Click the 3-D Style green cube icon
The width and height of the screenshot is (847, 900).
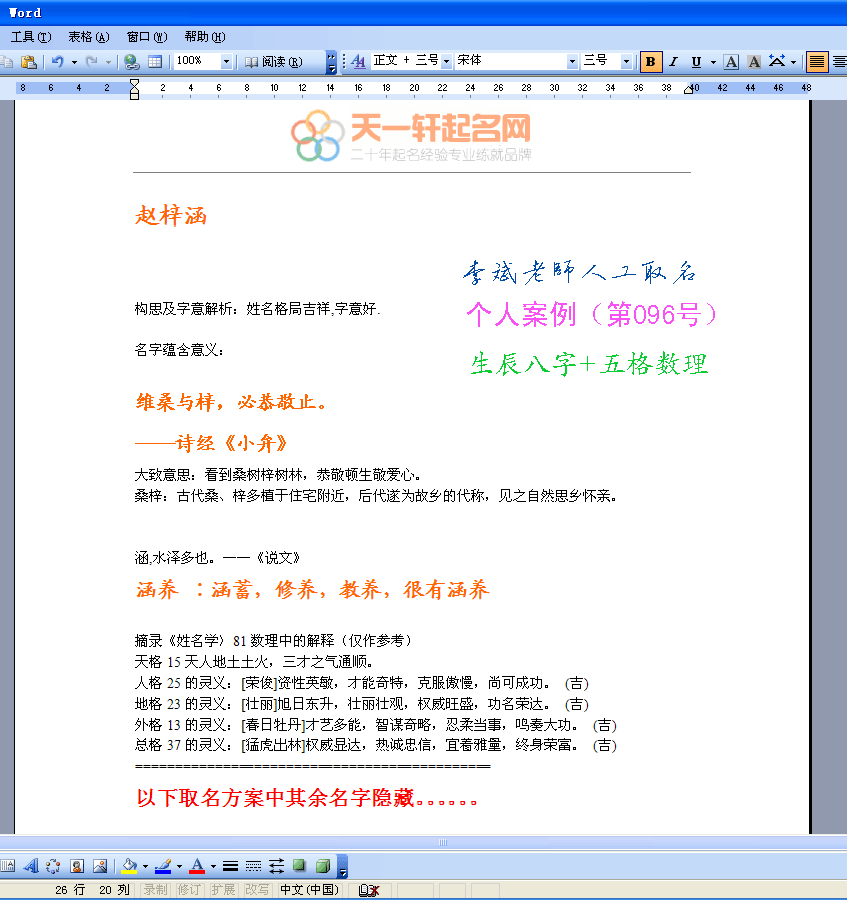click(x=323, y=866)
